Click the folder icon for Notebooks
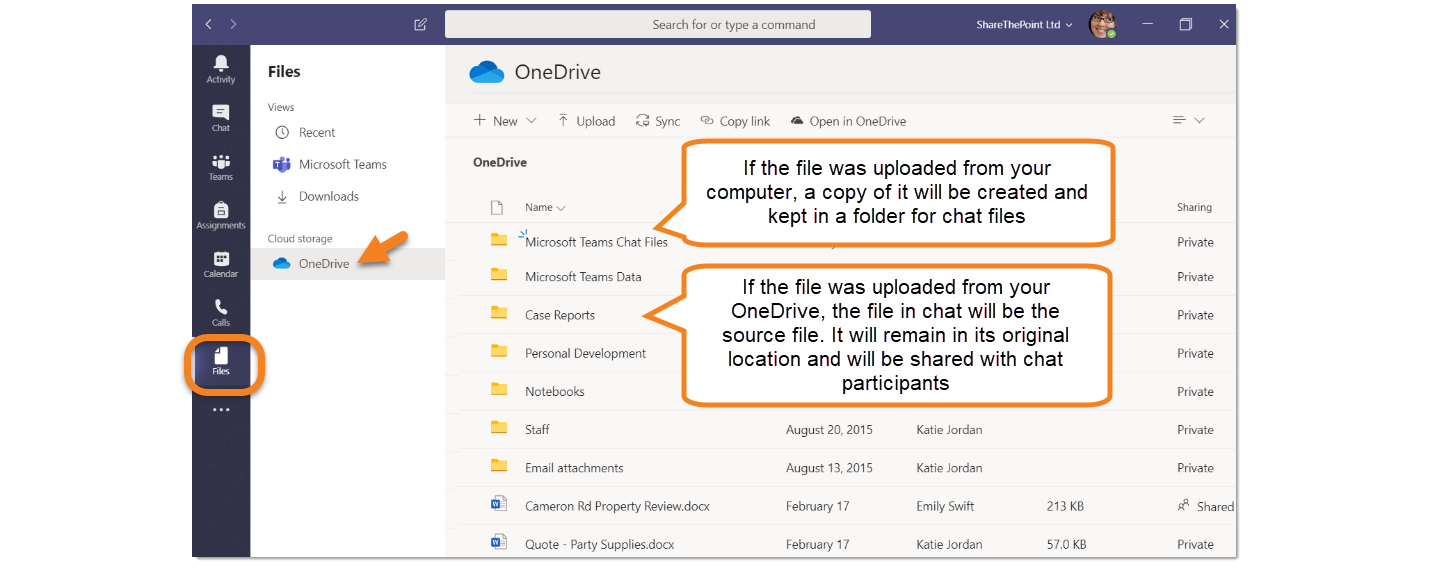1435x568 pixels. tap(499, 390)
